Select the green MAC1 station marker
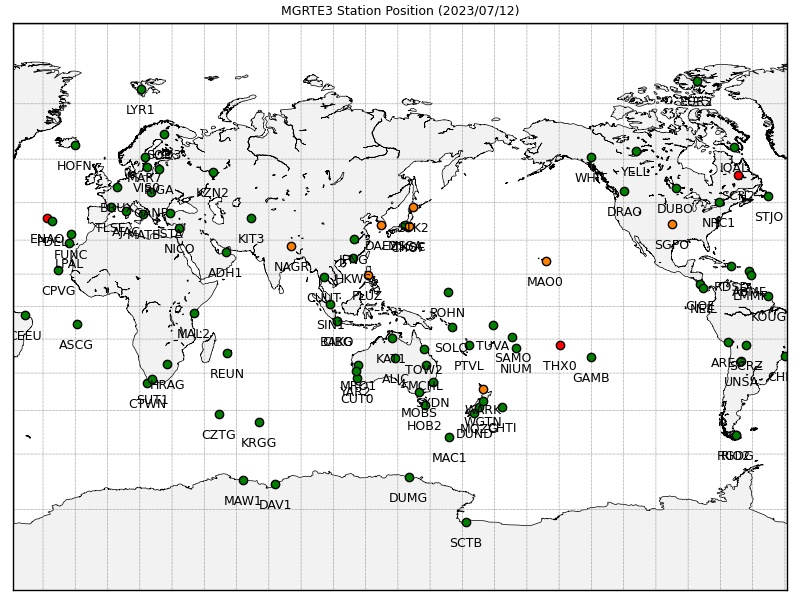Image resolution: width=800 pixels, height=600 pixels. pos(449,438)
